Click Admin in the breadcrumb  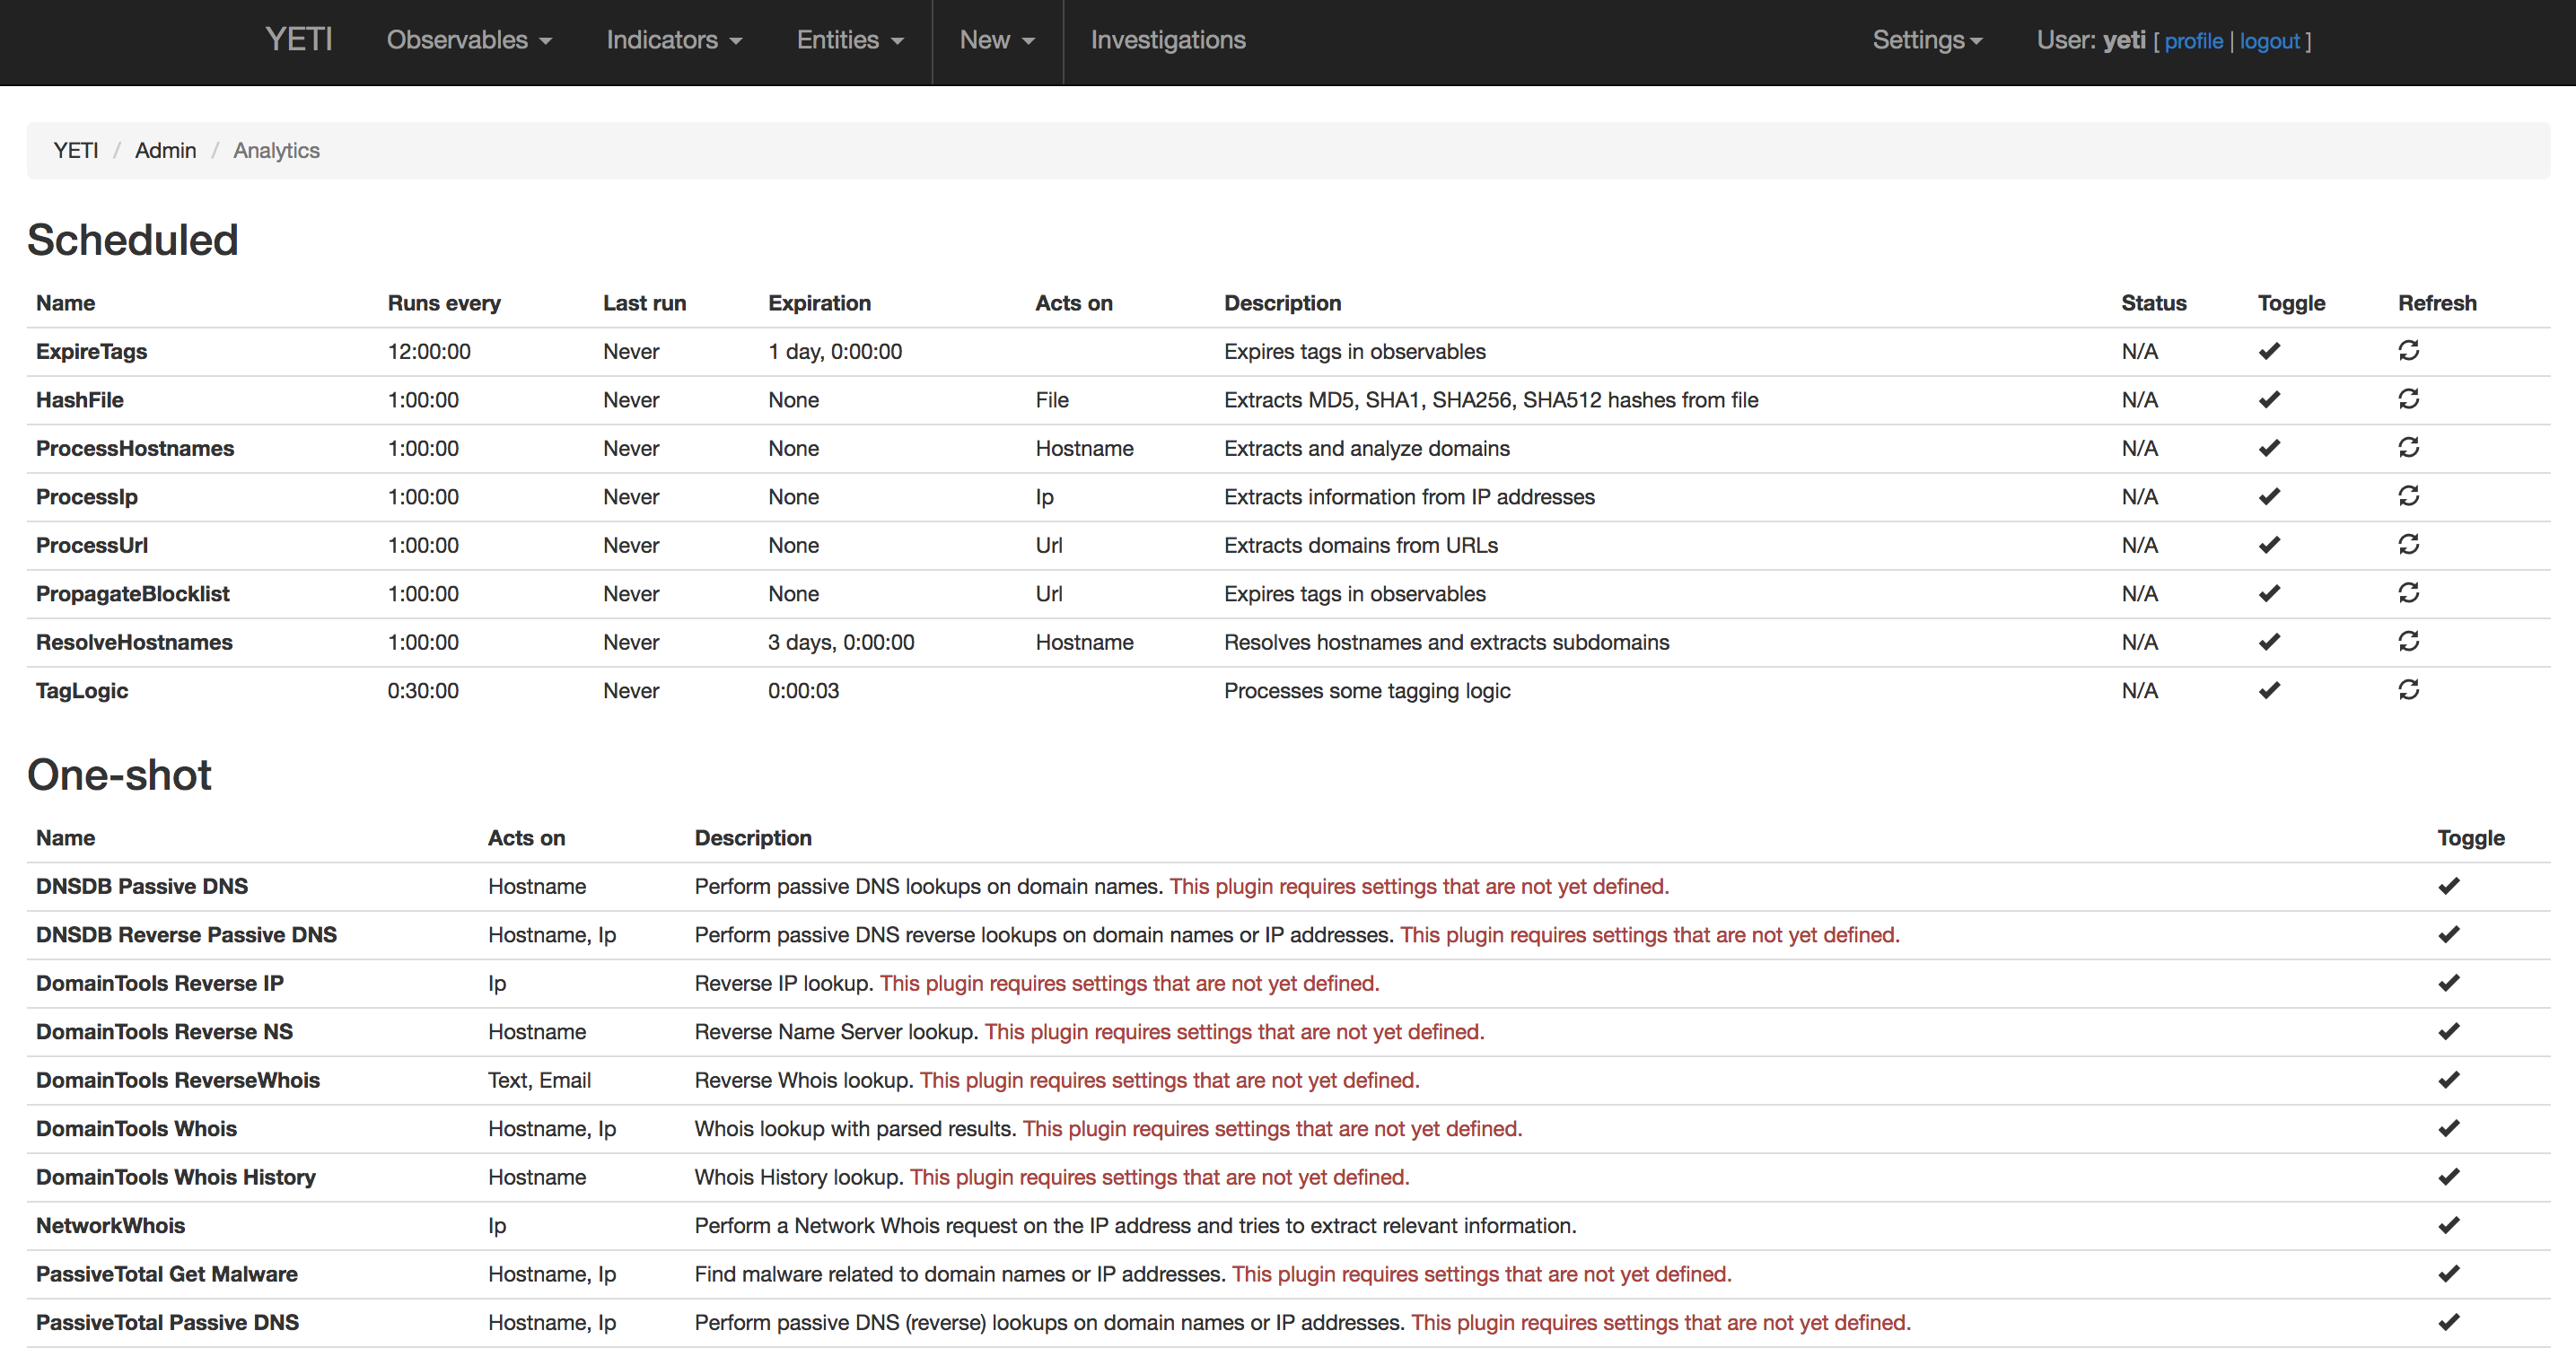[165, 150]
